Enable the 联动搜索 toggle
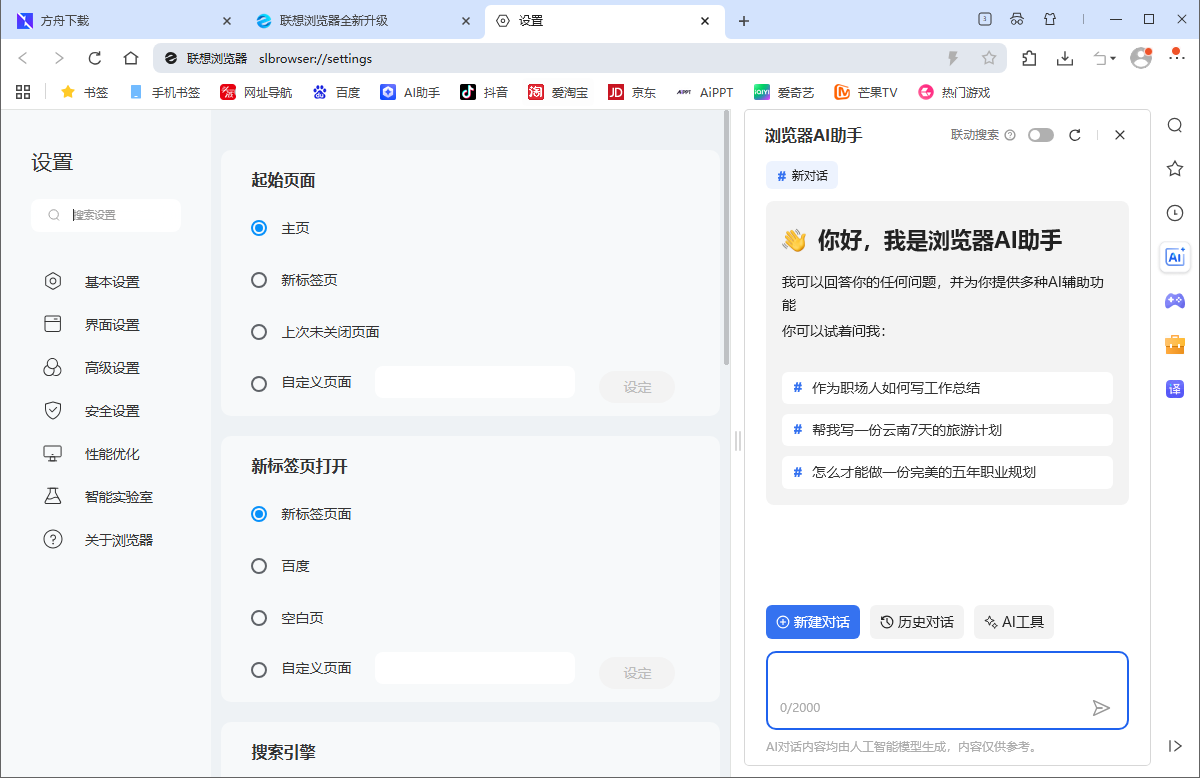 1040,134
